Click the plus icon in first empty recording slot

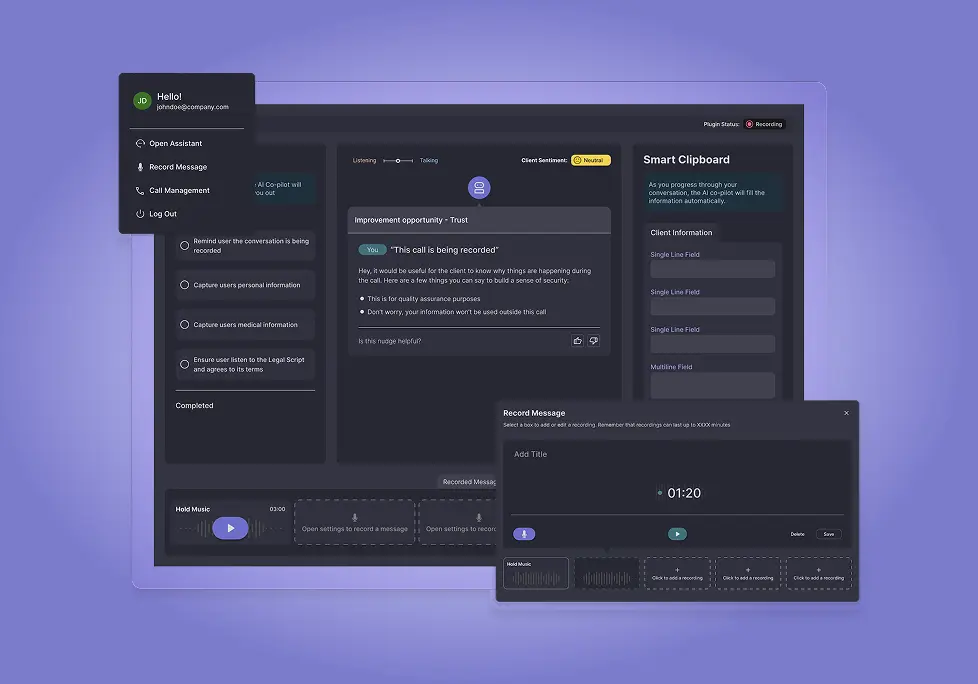pyautogui.click(x=677, y=570)
